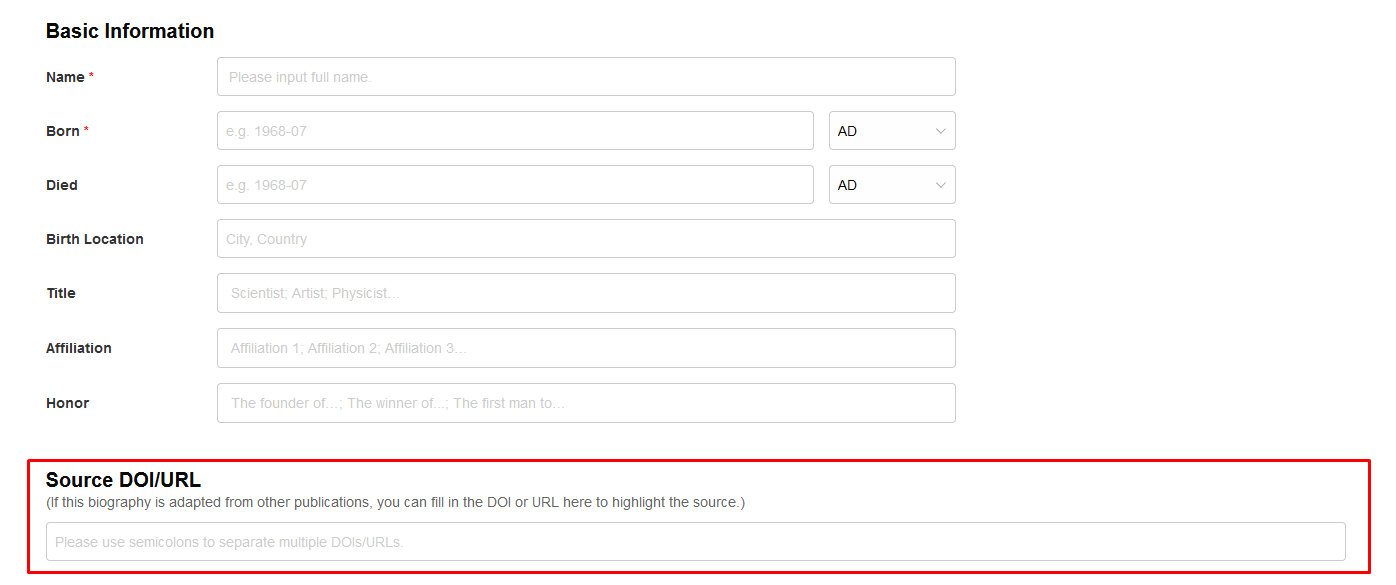This screenshot has width=1396, height=585.
Task: Click the Born field label
Action: (63, 131)
